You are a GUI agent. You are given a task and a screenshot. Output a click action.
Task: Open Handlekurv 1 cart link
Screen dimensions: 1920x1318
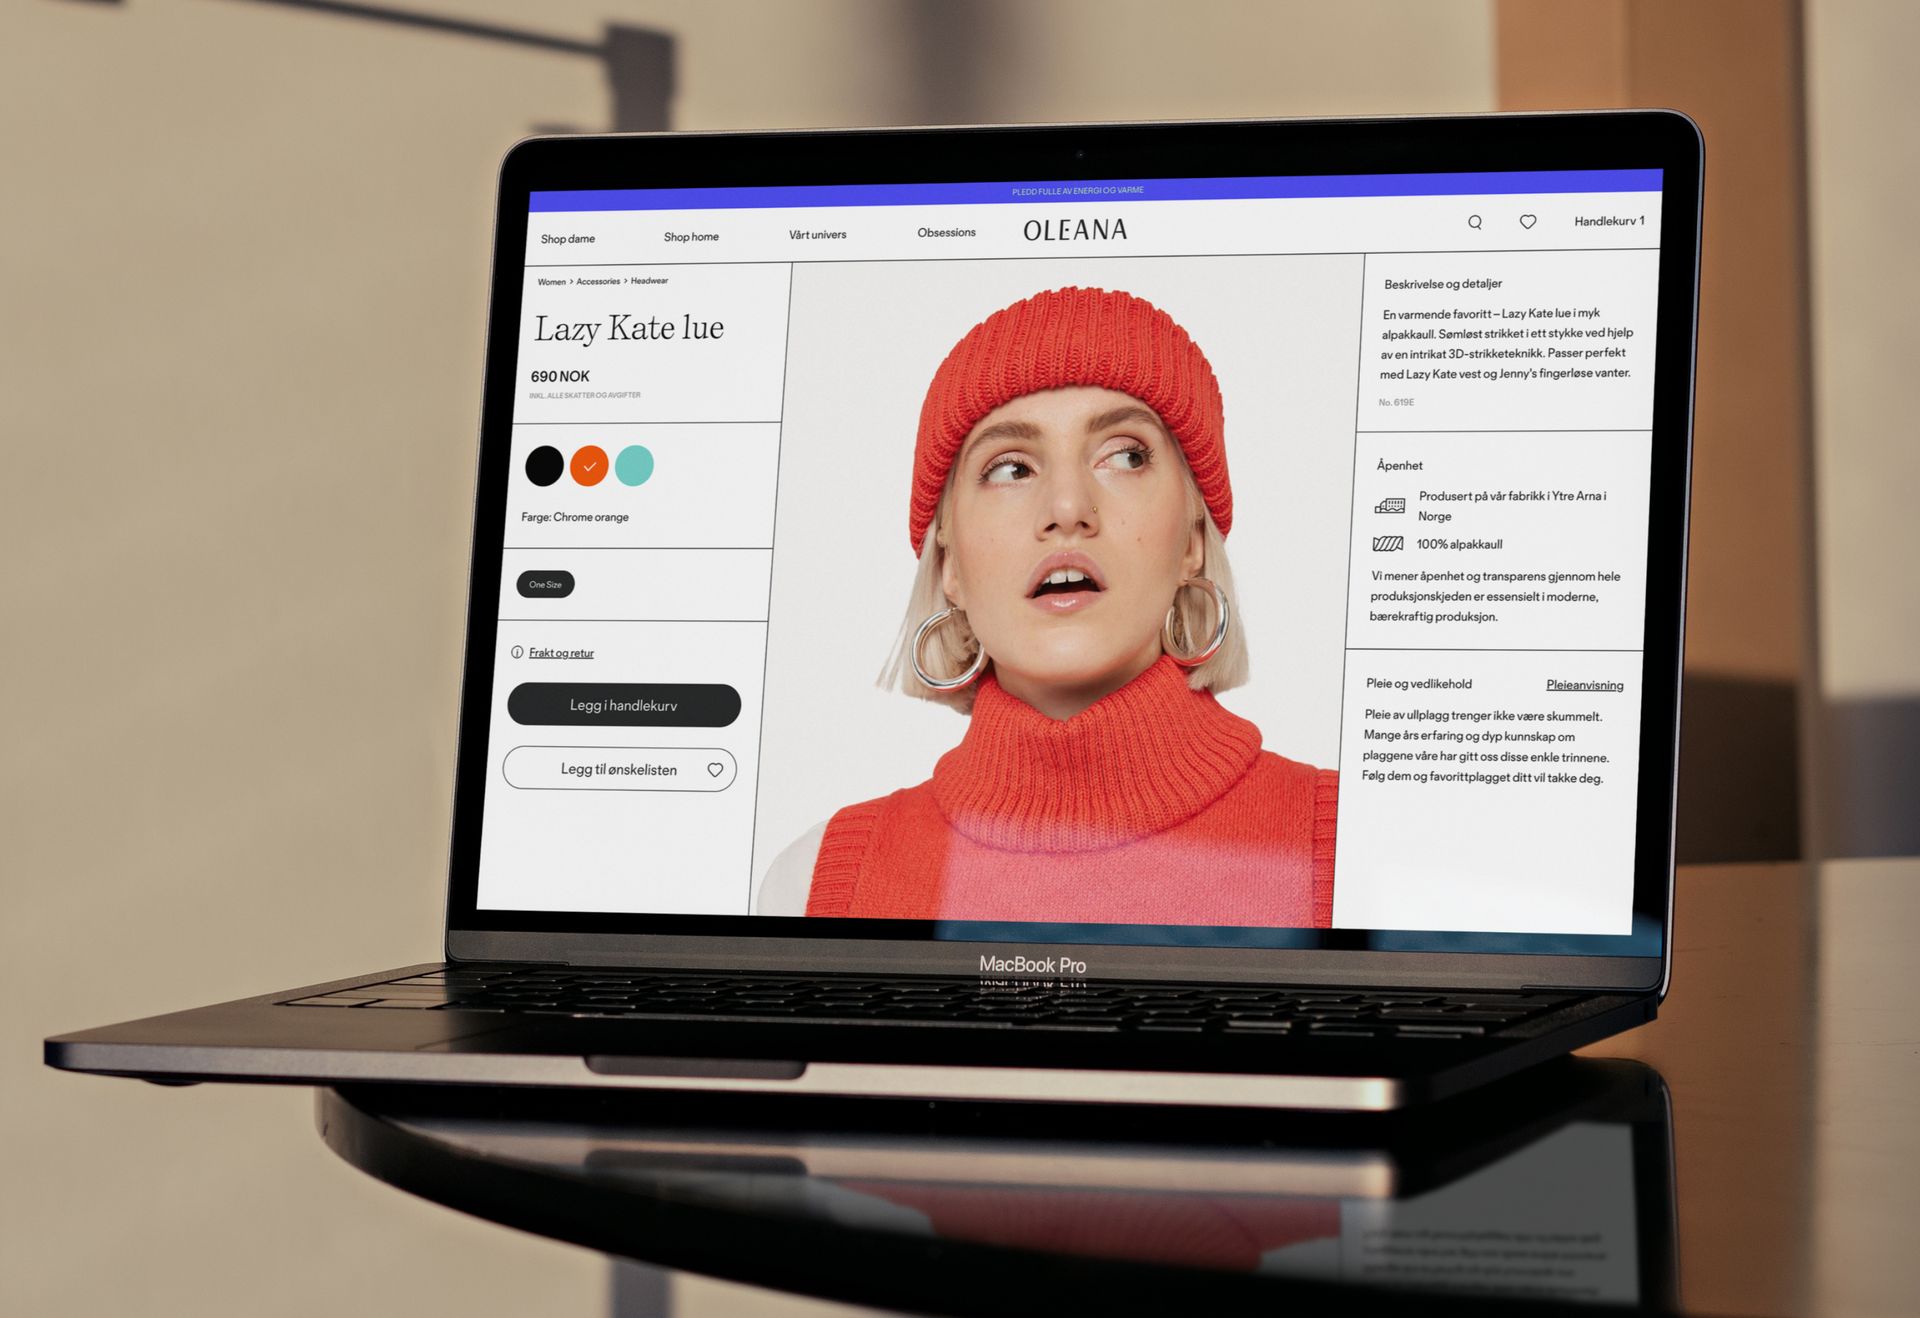(x=1608, y=221)
